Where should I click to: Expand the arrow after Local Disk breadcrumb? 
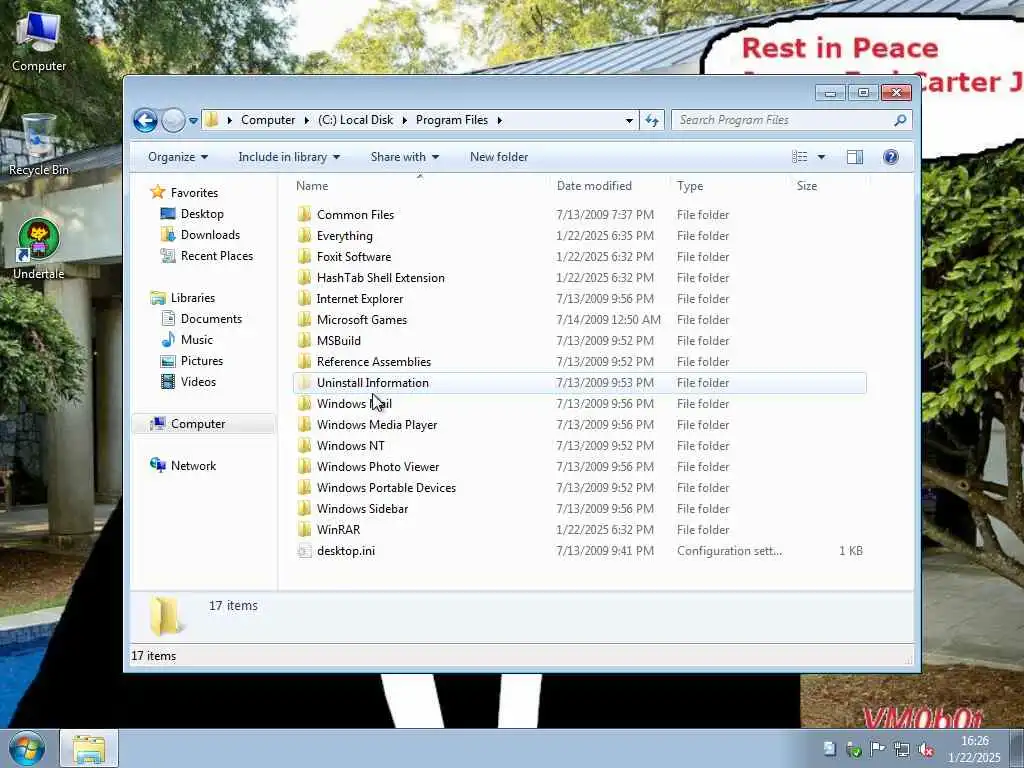pos(404,120)
